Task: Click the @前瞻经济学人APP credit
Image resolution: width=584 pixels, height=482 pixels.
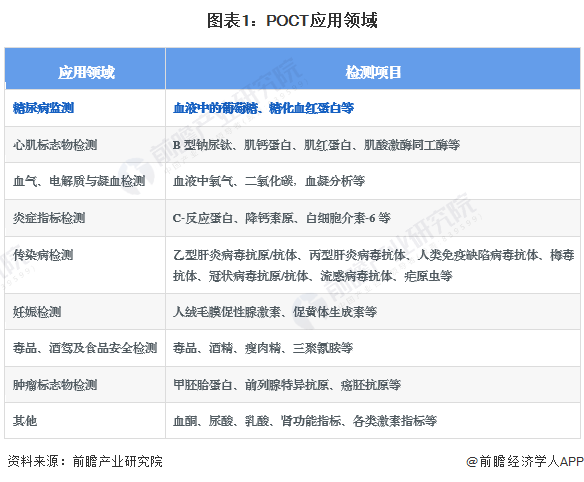Action: pyautogui.click(x=524, y=461)
